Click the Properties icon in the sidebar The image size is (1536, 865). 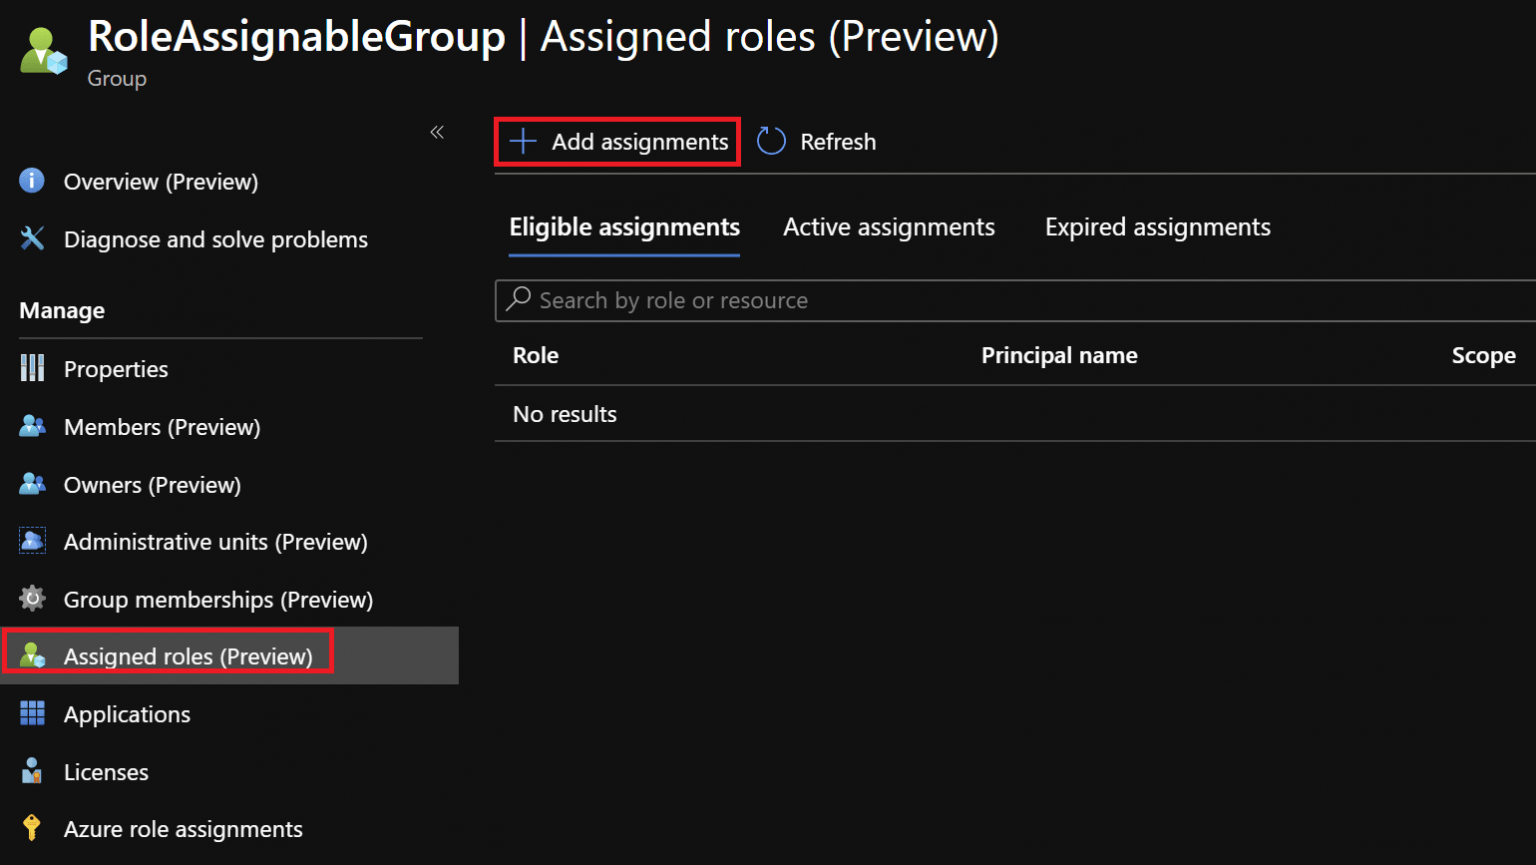click(31, 368)
